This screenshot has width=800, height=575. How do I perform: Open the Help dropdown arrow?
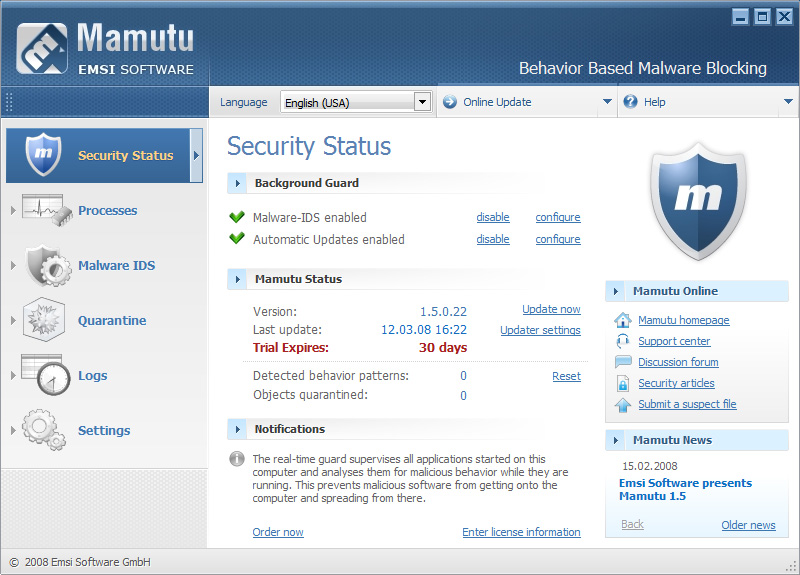(788, 102)
